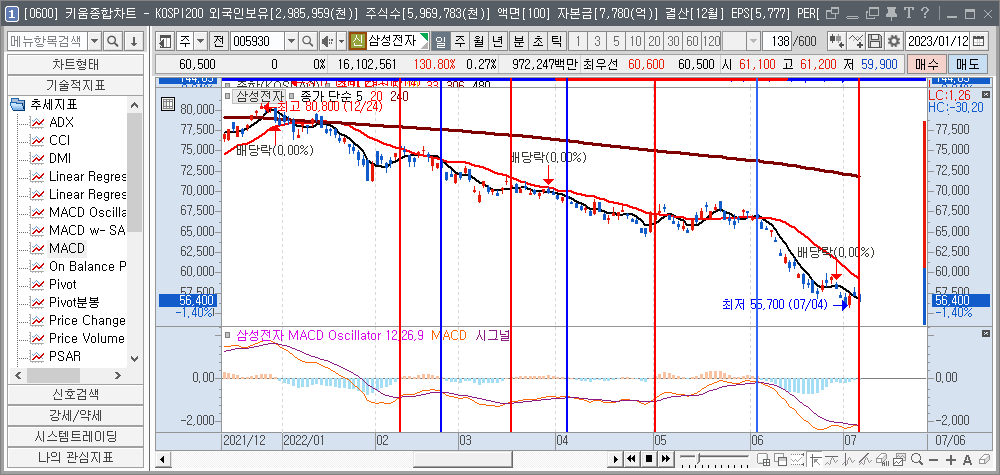Open the 강세/약세 panel section

pos(75,416)
